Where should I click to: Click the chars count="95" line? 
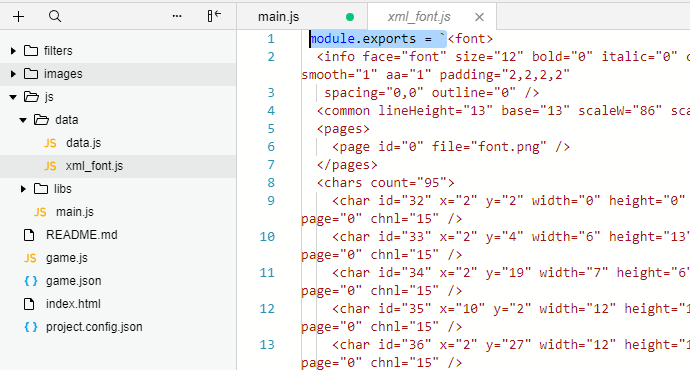[386, 183]
